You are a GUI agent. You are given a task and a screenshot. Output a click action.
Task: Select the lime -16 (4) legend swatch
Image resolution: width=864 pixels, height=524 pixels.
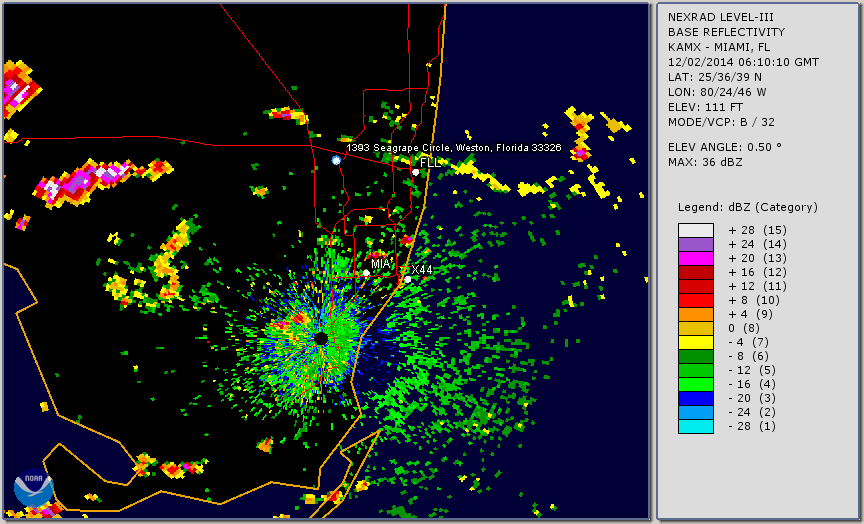pos(695,385)
